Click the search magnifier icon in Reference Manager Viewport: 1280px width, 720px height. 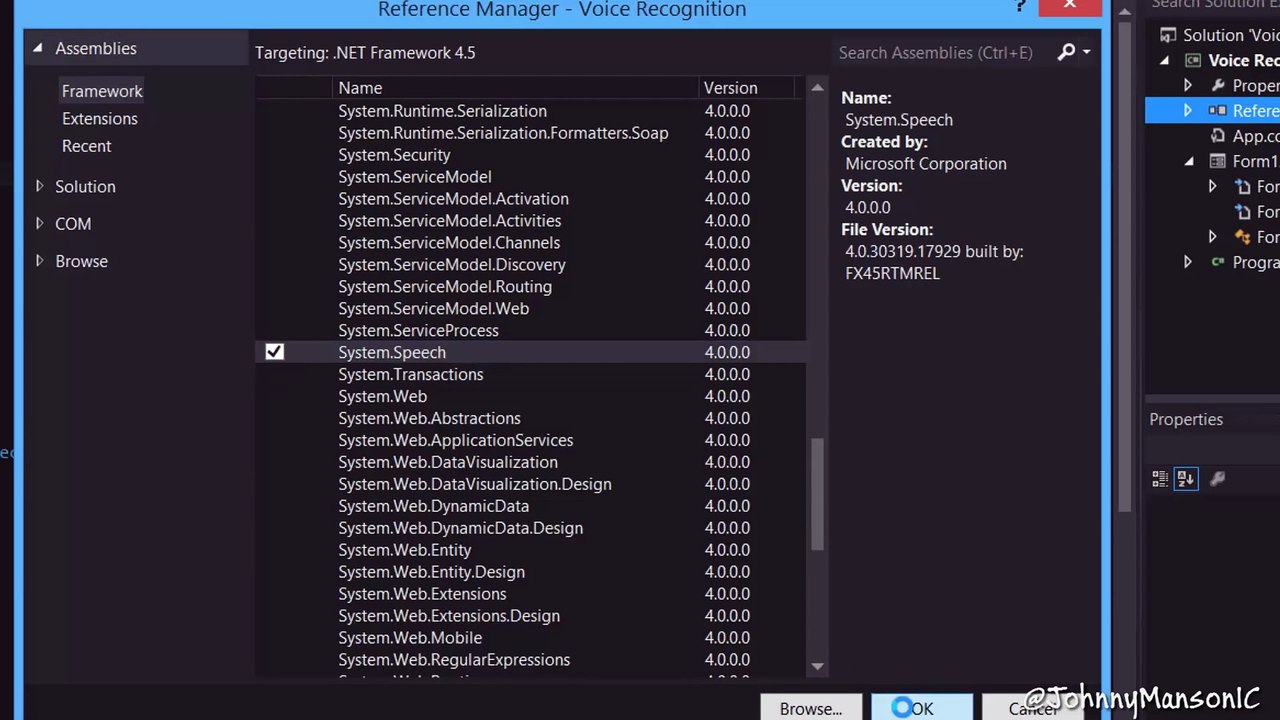coord(1066,52)
